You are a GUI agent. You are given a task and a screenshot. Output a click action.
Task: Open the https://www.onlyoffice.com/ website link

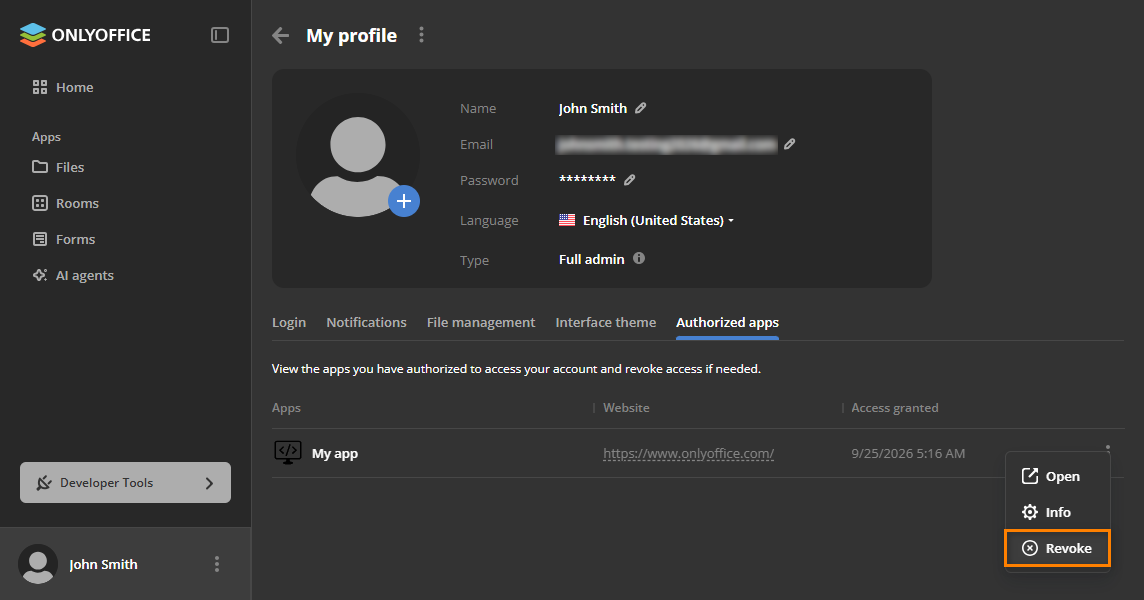688,453
